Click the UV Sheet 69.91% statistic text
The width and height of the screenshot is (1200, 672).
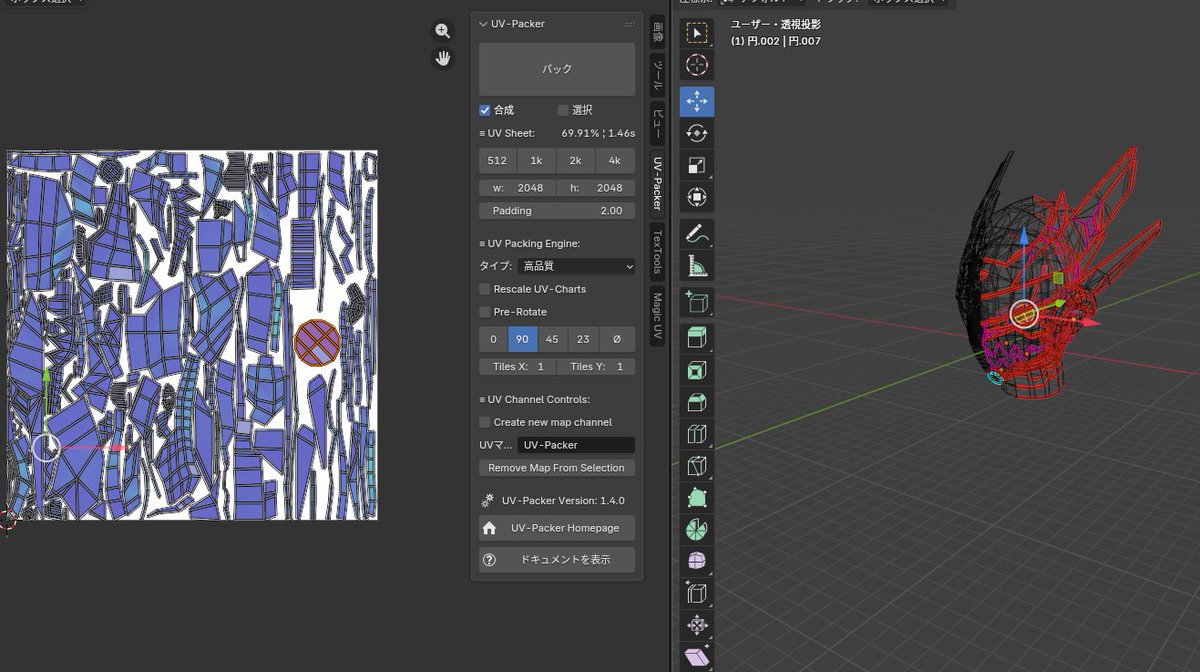pos(598,133)
